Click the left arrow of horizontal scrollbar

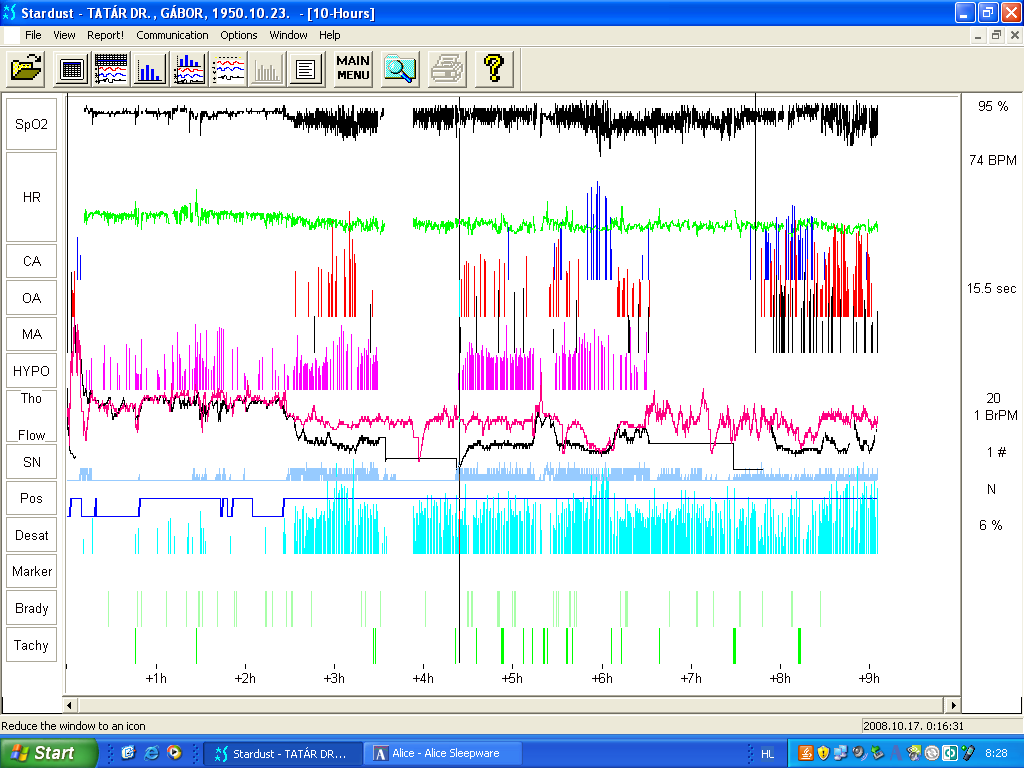[69, 705]
